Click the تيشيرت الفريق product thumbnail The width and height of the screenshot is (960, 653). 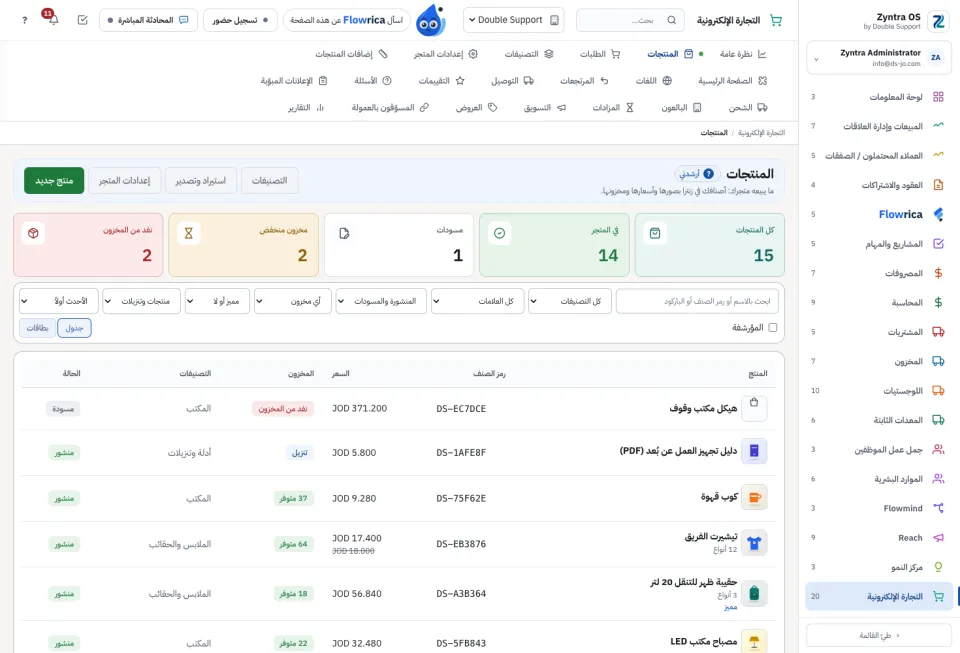[x=754, y=543]
